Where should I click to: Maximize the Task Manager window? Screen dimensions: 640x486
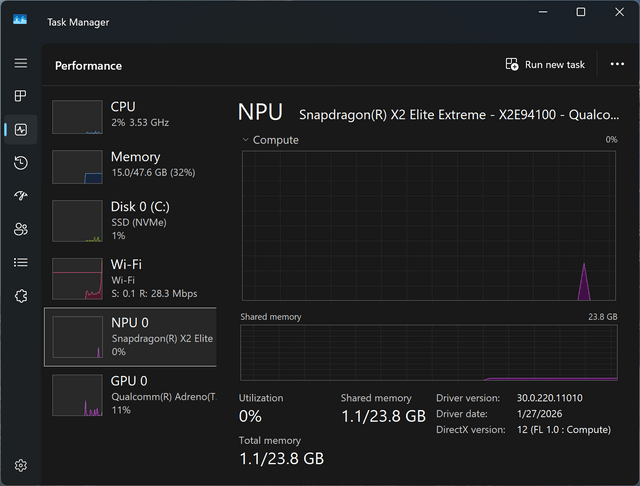581,12
